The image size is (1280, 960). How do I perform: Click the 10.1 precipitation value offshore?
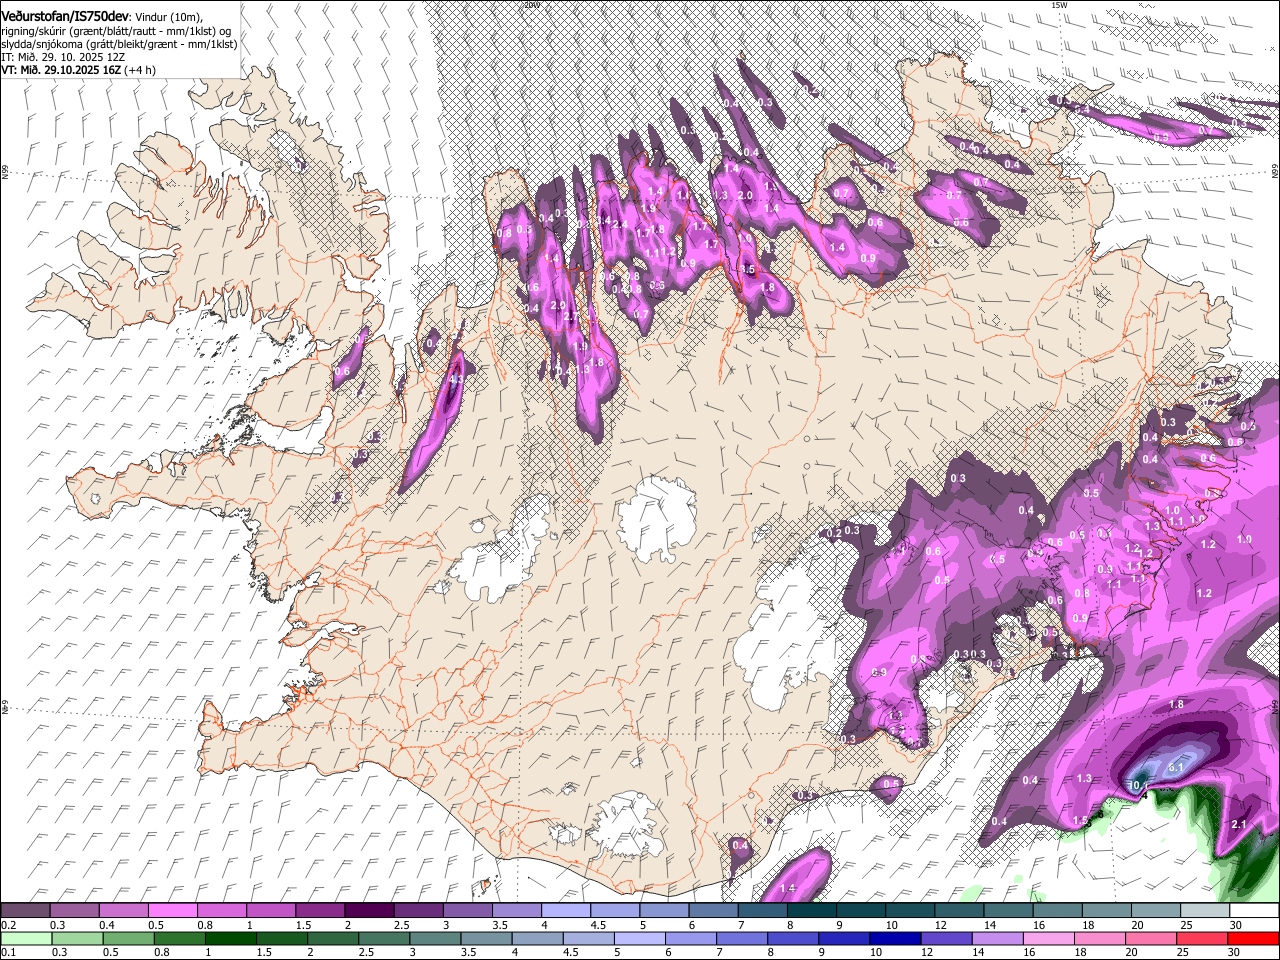click(x=1138, y=785)
